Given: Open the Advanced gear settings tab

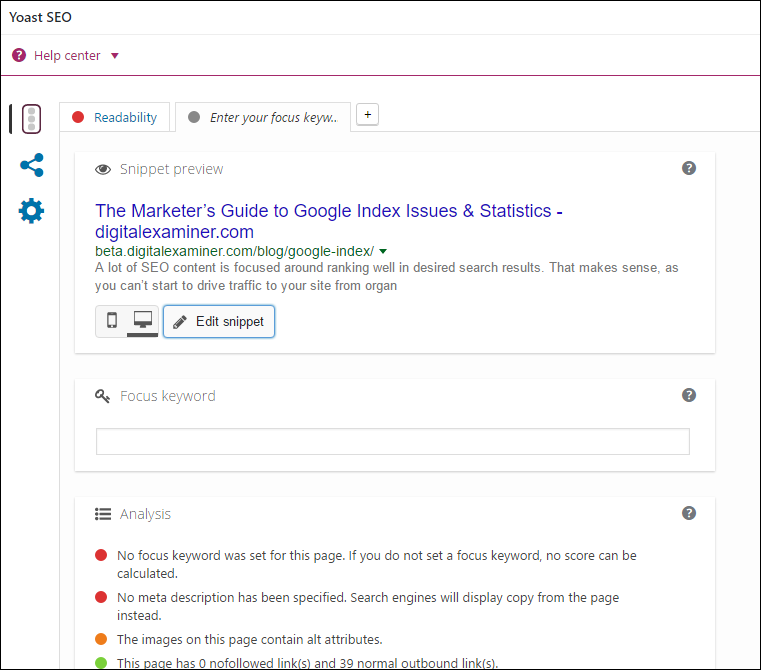Looking at the screenshot, I should 32,210.
